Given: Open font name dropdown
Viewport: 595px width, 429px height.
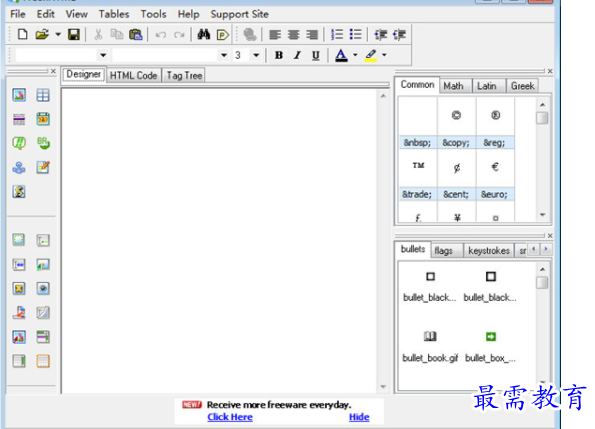Looking at the screenshot, I should [224, 55].
